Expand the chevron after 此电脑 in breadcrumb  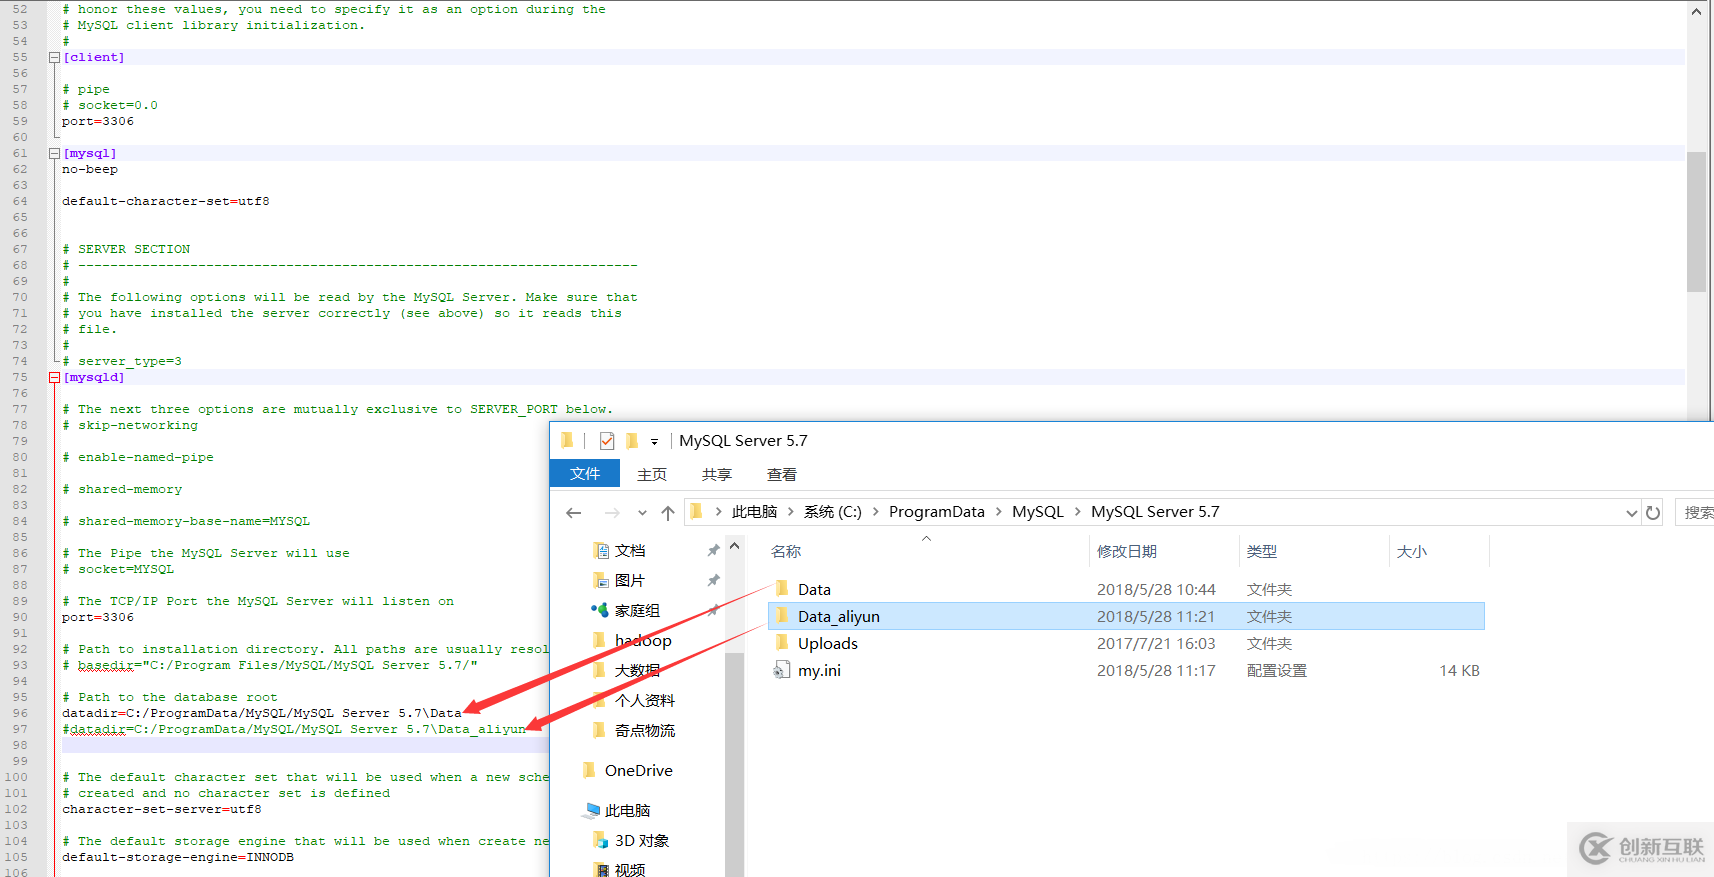(x=790, y=512)
